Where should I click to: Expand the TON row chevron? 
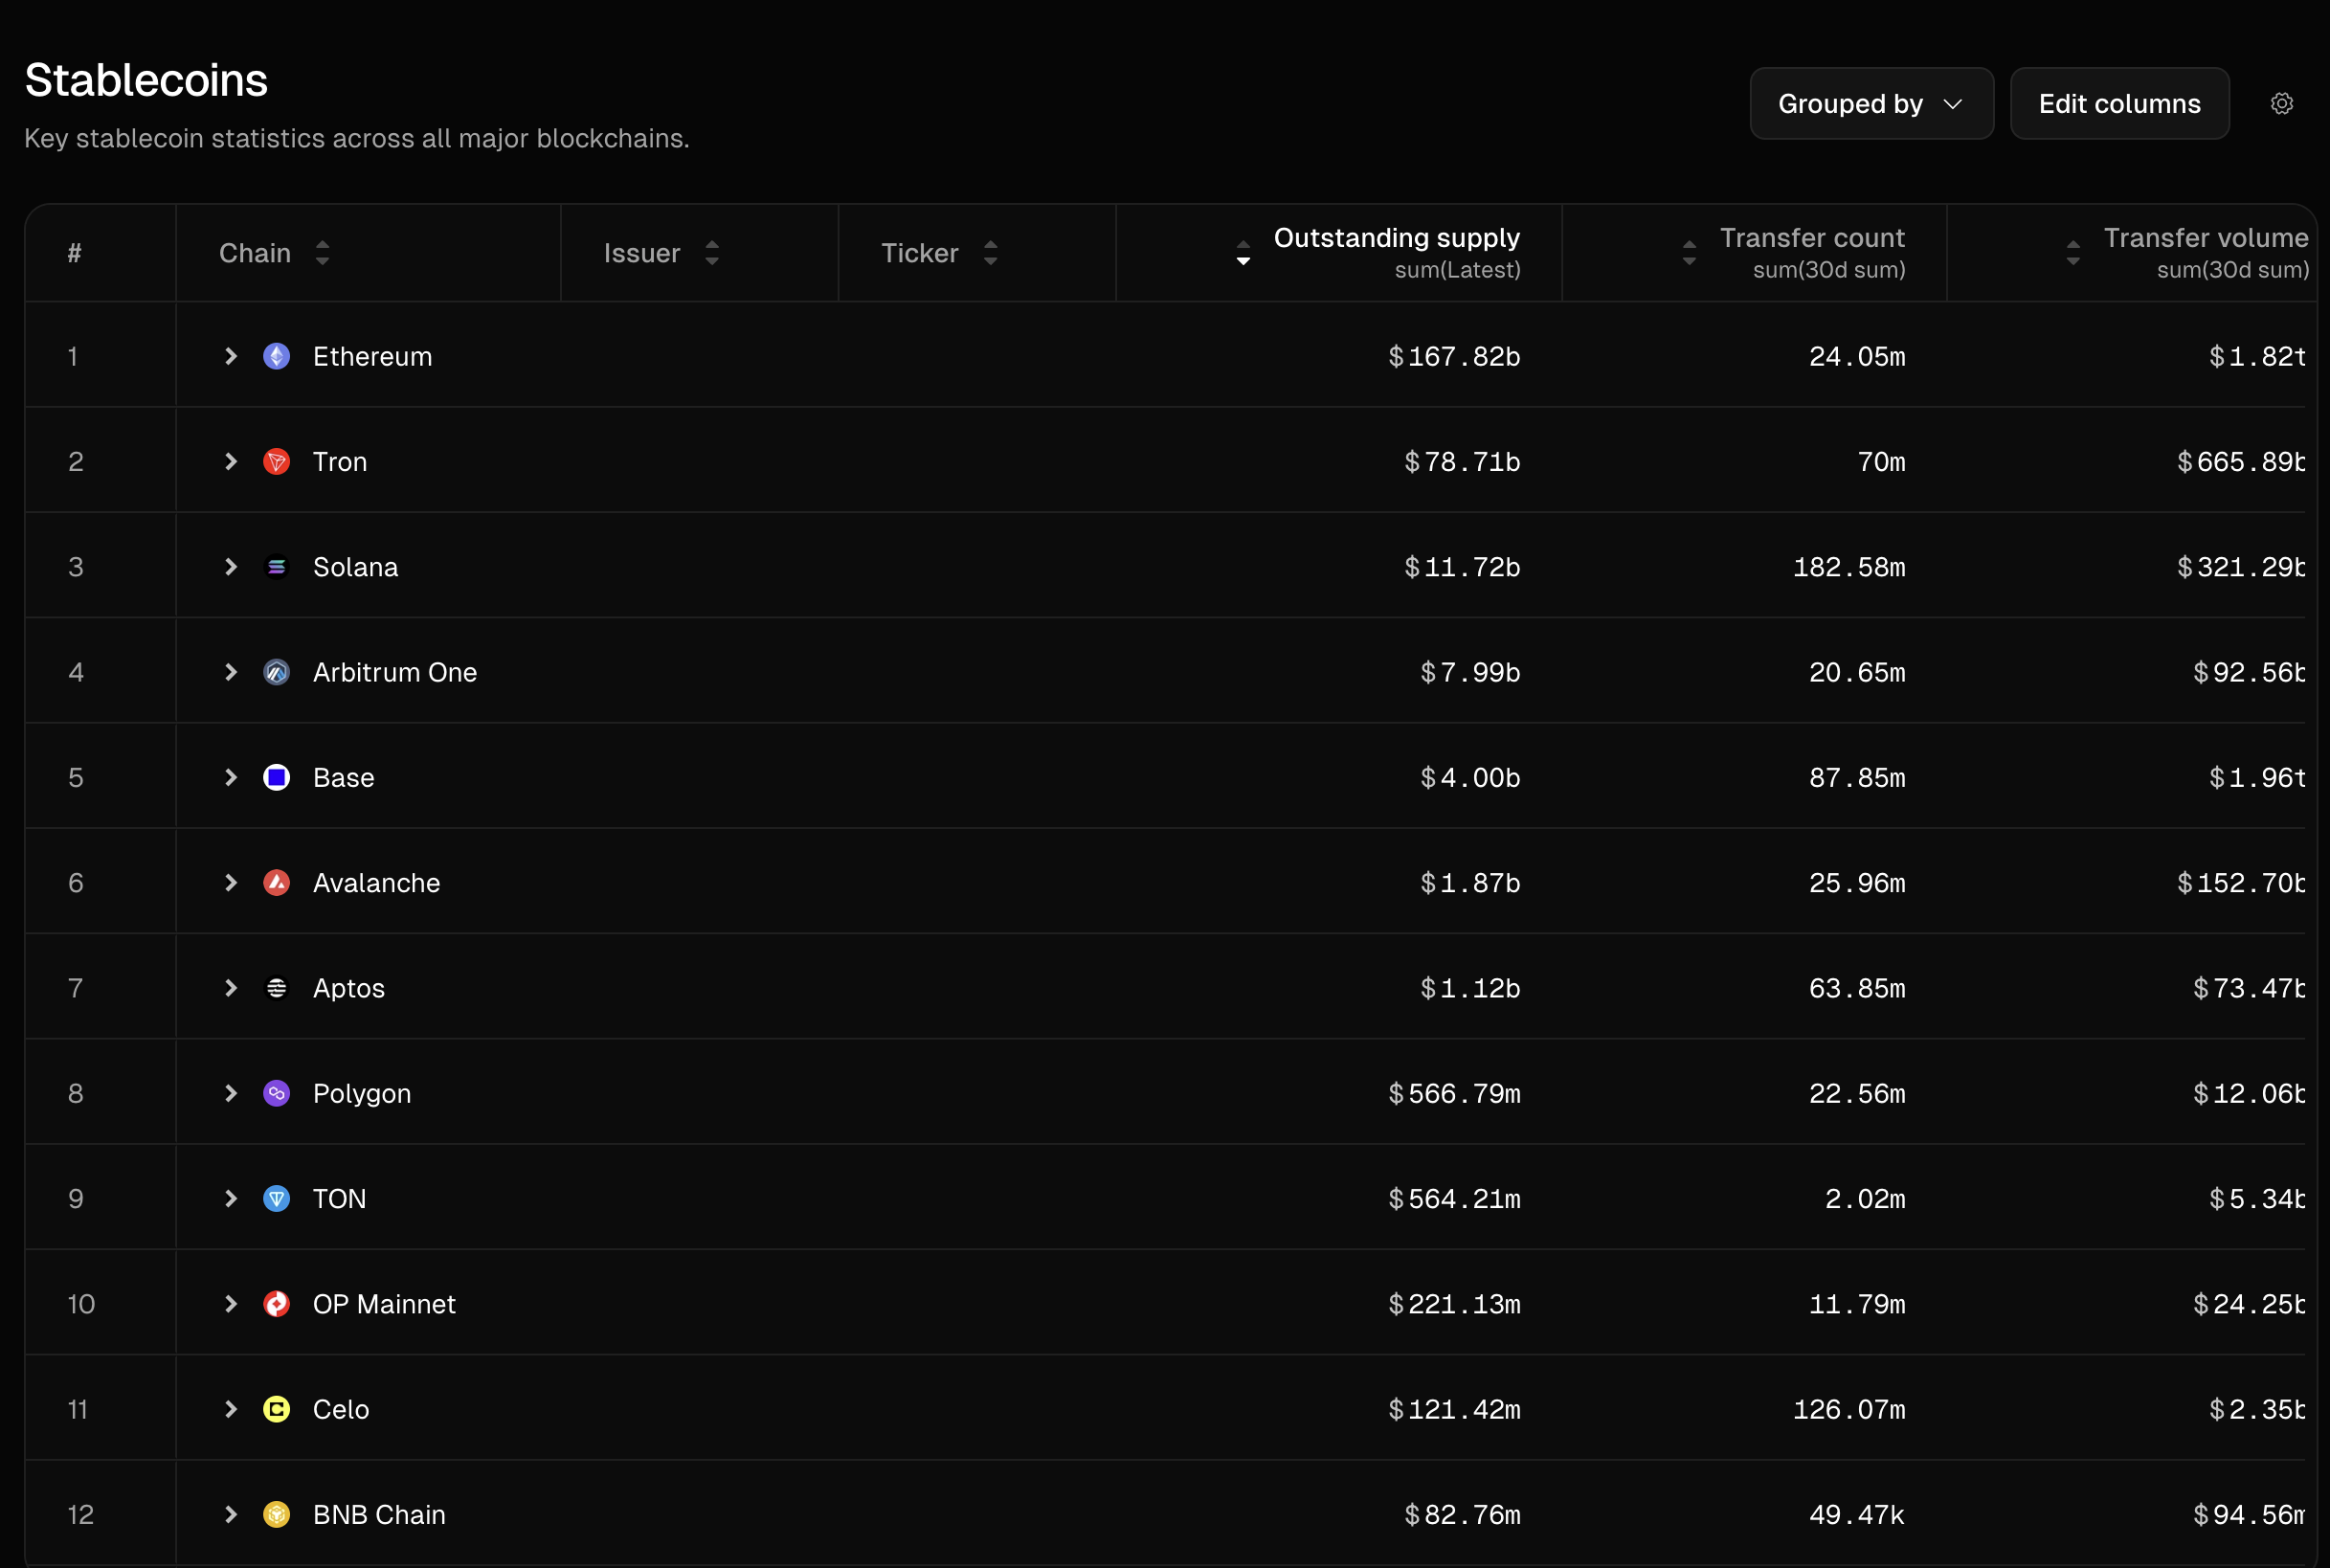click(231, 1198)
